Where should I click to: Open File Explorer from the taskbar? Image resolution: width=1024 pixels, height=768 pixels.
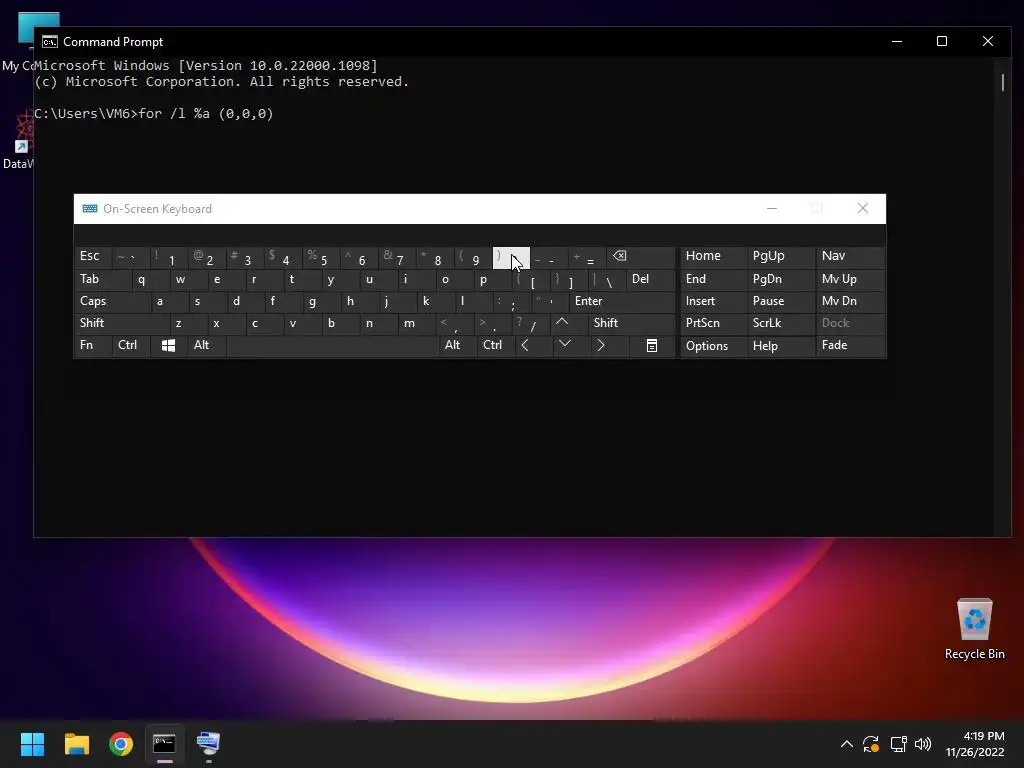[76, 744]
